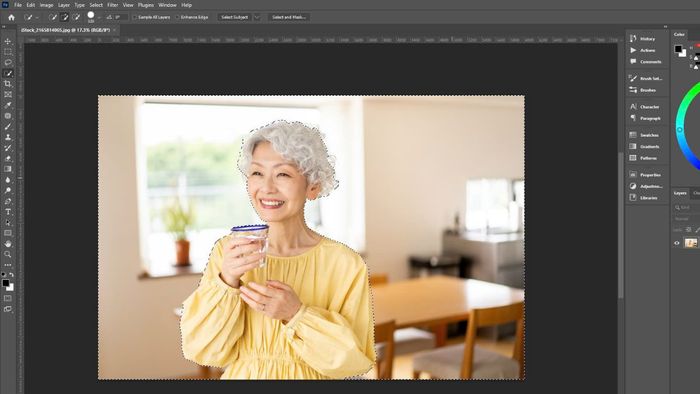Expand the Select Subject options arrow
Viewport: 700px width, 394px height.
click(x=257, y=17)
